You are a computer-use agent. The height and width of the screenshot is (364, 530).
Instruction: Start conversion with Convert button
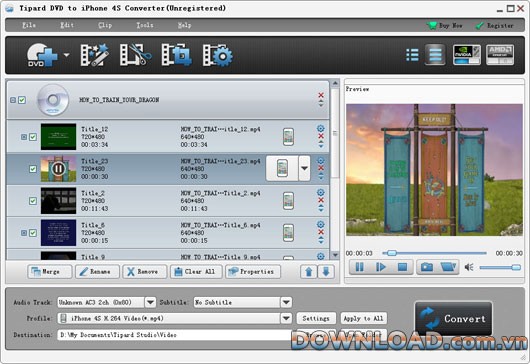(x=454, y=318)
